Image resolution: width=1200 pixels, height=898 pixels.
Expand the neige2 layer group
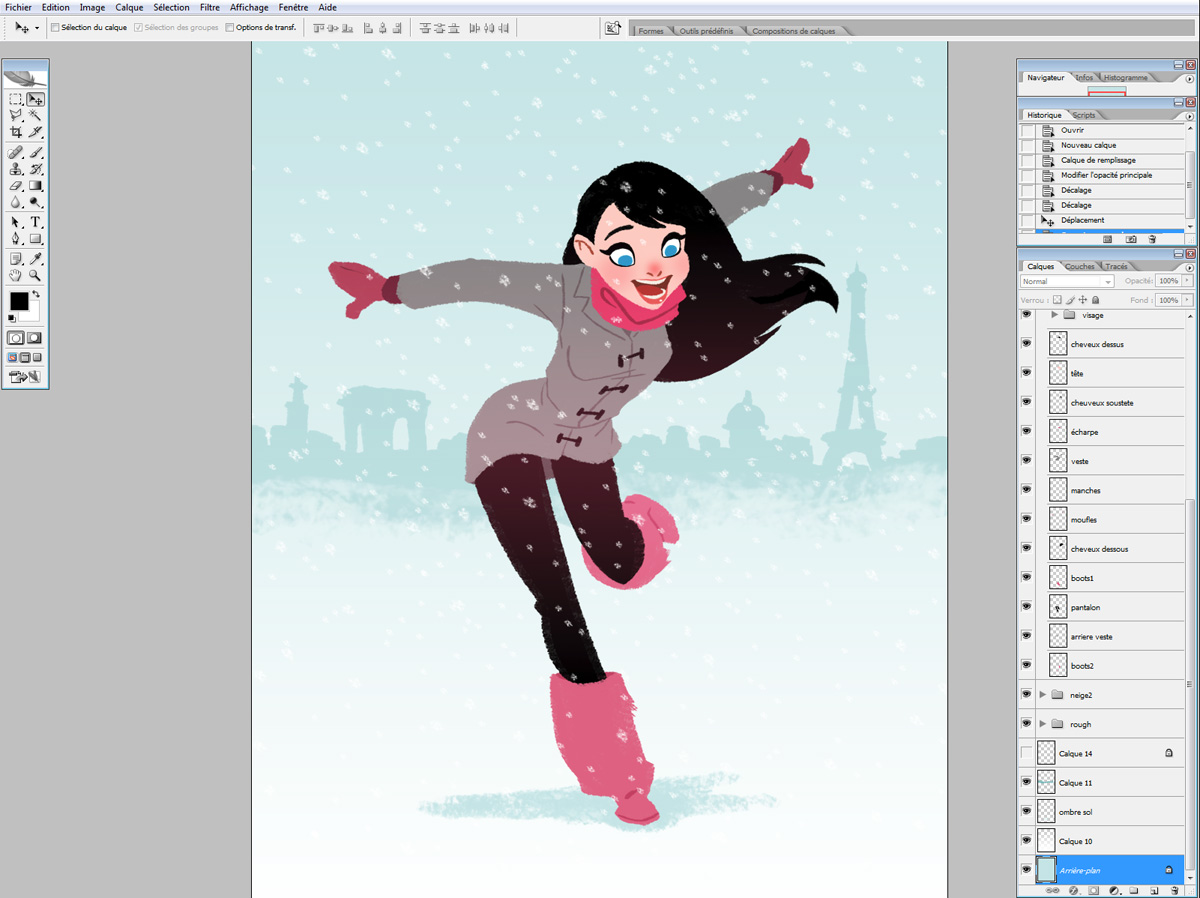pos(1043,694)
